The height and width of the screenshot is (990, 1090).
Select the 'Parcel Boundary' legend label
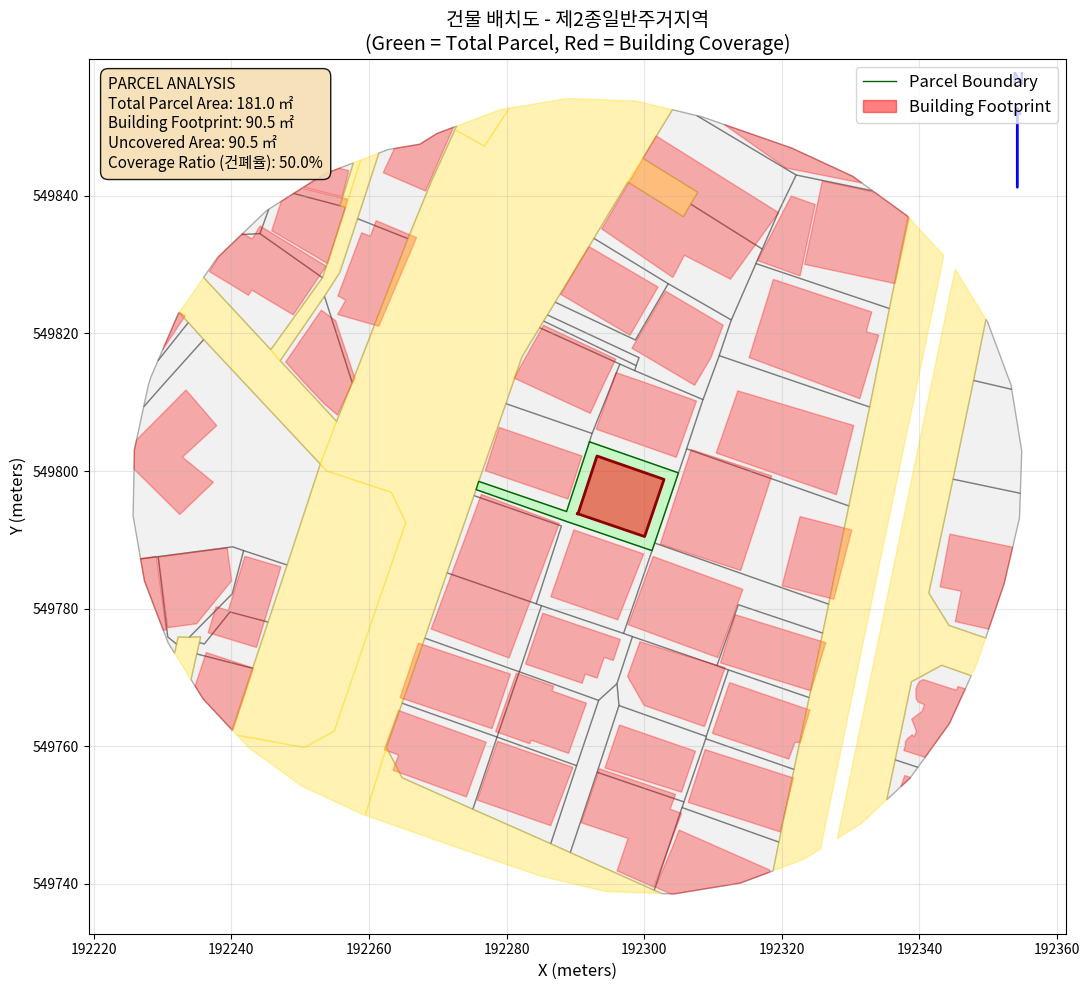click(973, 82)
